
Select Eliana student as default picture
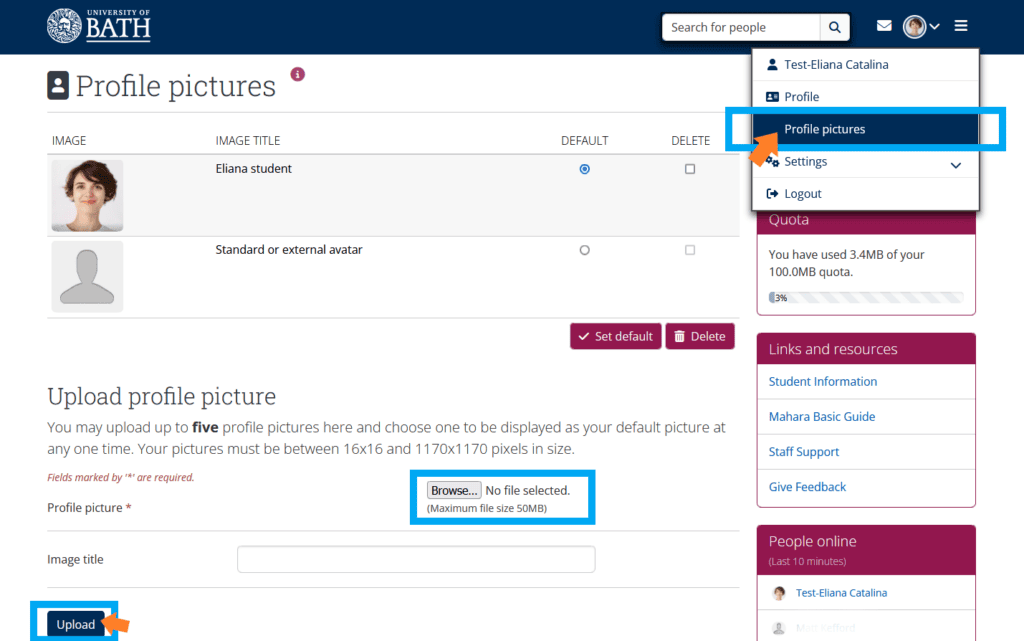coord(585,169)
